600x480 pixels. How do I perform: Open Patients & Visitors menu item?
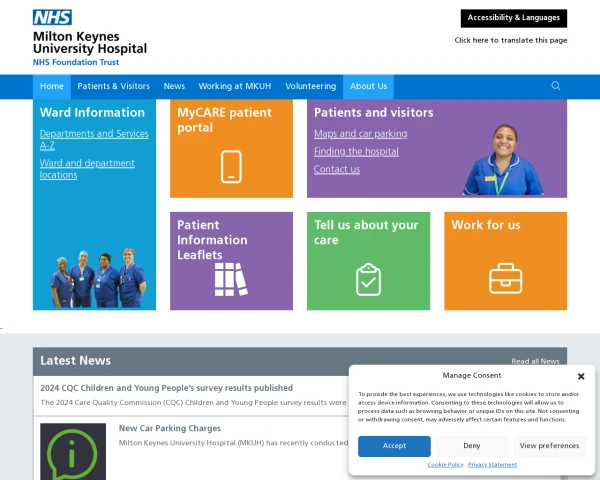pos(113,87)
